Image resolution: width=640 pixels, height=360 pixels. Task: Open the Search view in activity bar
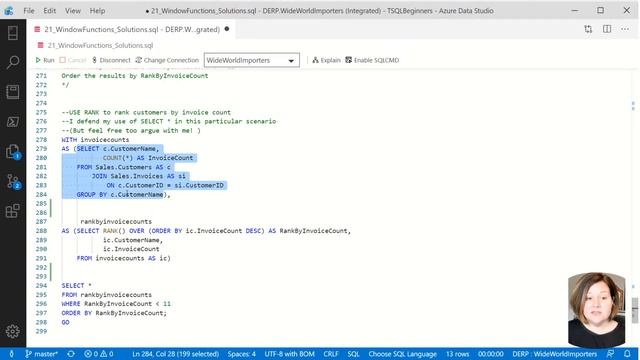click(x=13, y=62)
